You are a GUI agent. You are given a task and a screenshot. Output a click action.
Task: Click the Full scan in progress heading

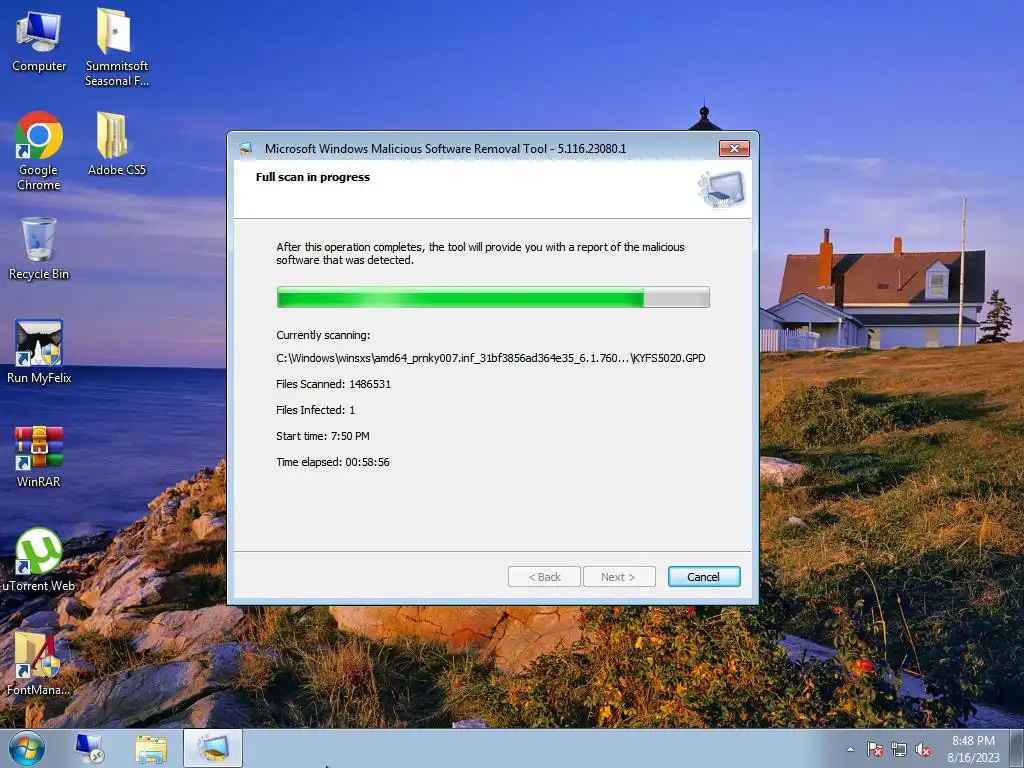pos(313,177)
